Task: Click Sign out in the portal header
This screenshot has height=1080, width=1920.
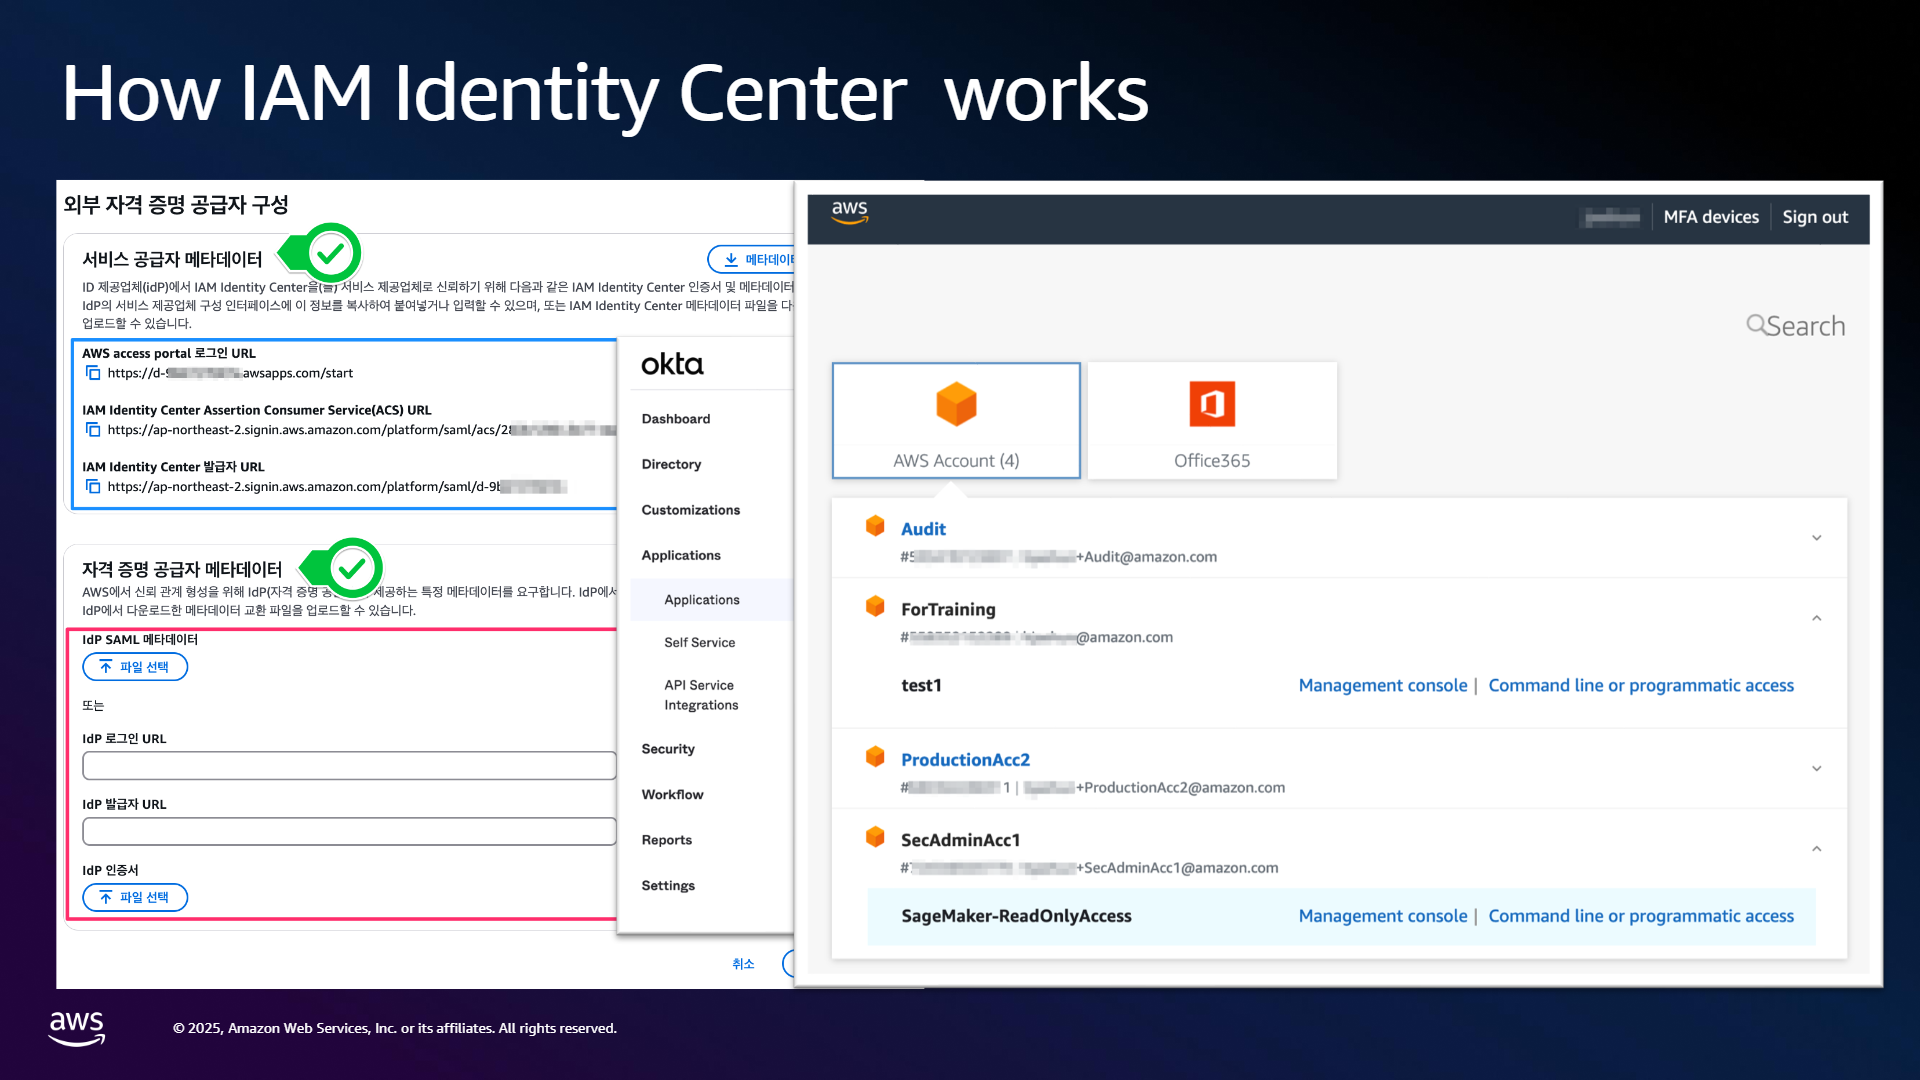Action: (x=1815, y=217)
